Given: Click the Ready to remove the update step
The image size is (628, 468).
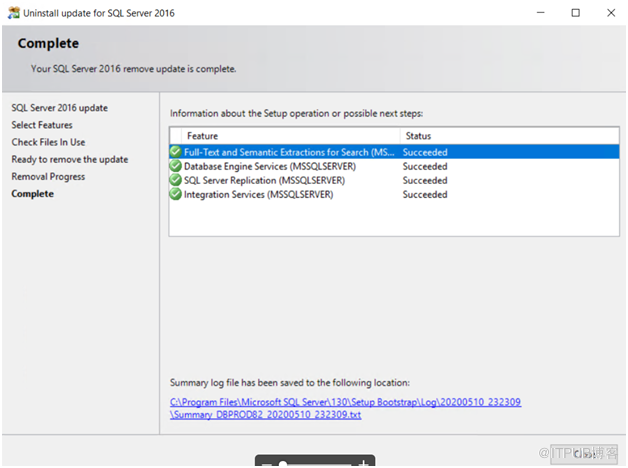Looking at the screenshot, I should pyautogui.click(x=70, y=159).
